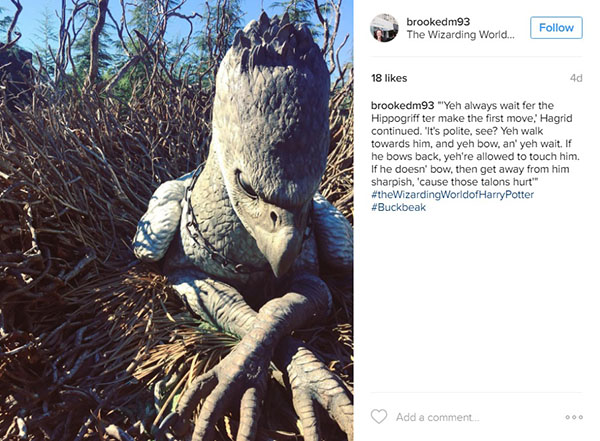Open the three-dot more options menu

tap(574, 417)
